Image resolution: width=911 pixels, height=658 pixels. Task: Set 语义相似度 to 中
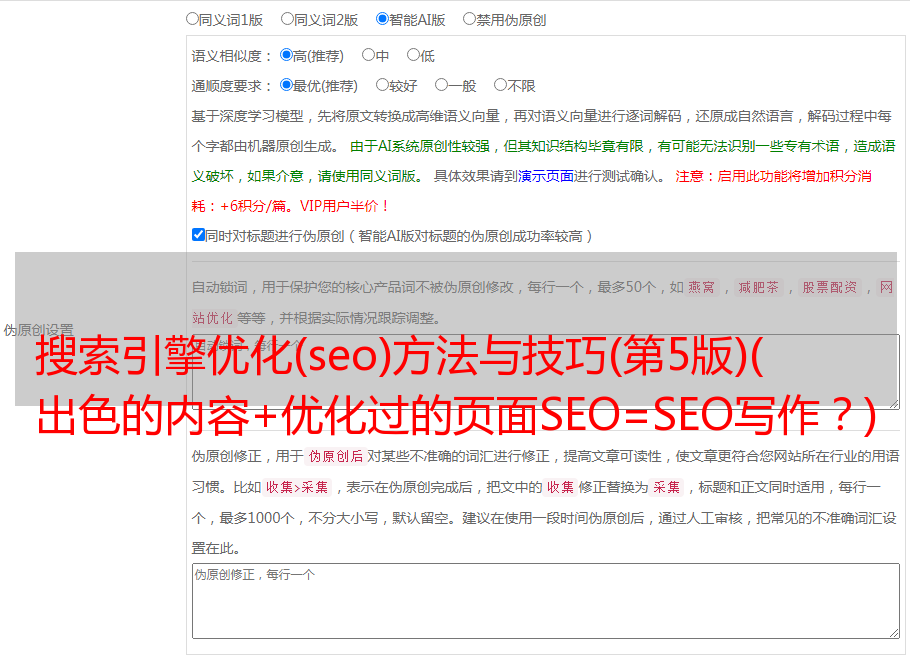pos(368,55)
